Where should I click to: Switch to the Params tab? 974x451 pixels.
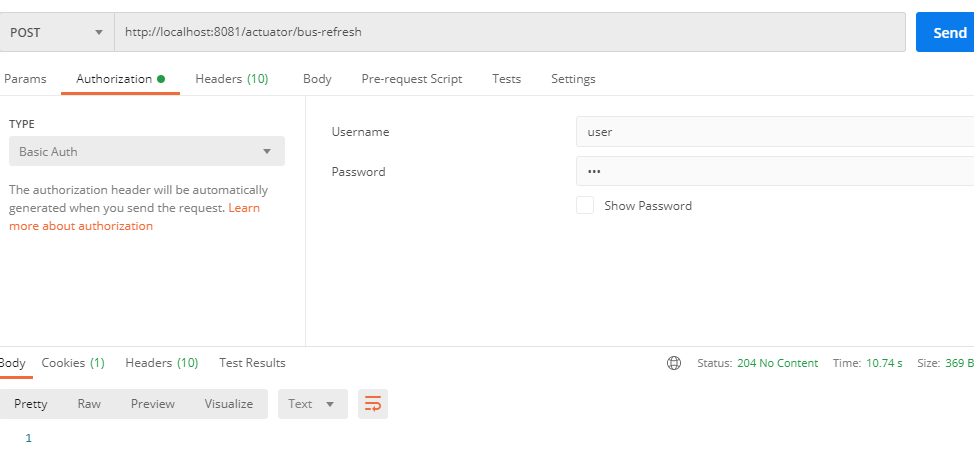tap(25, 79)
